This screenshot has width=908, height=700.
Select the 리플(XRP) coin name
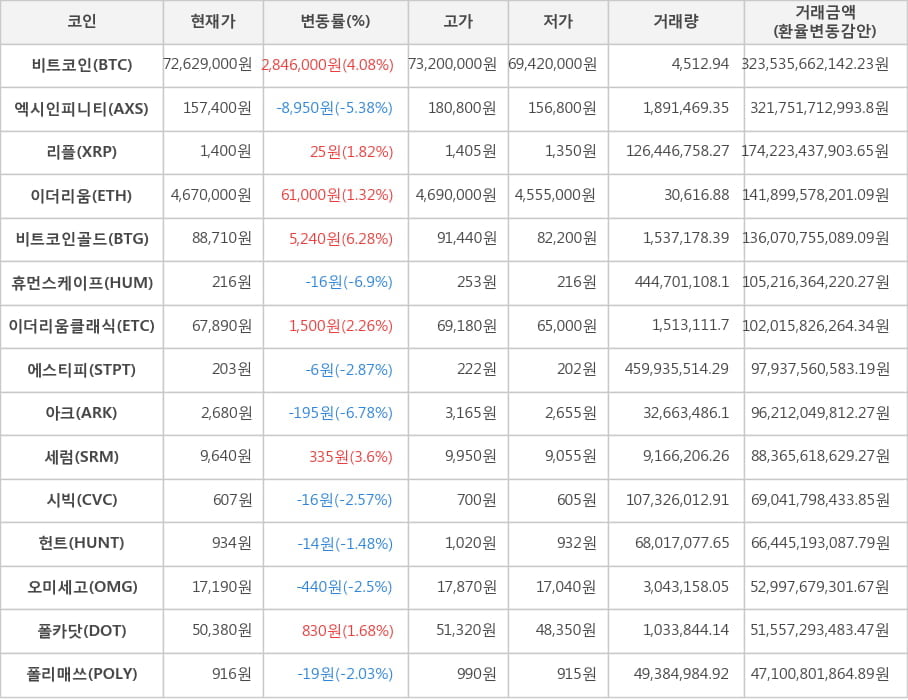pos(82,152)
